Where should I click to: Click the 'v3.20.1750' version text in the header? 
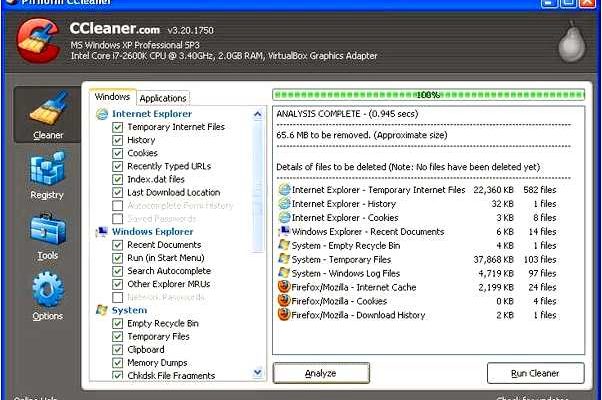coord(190,30)
